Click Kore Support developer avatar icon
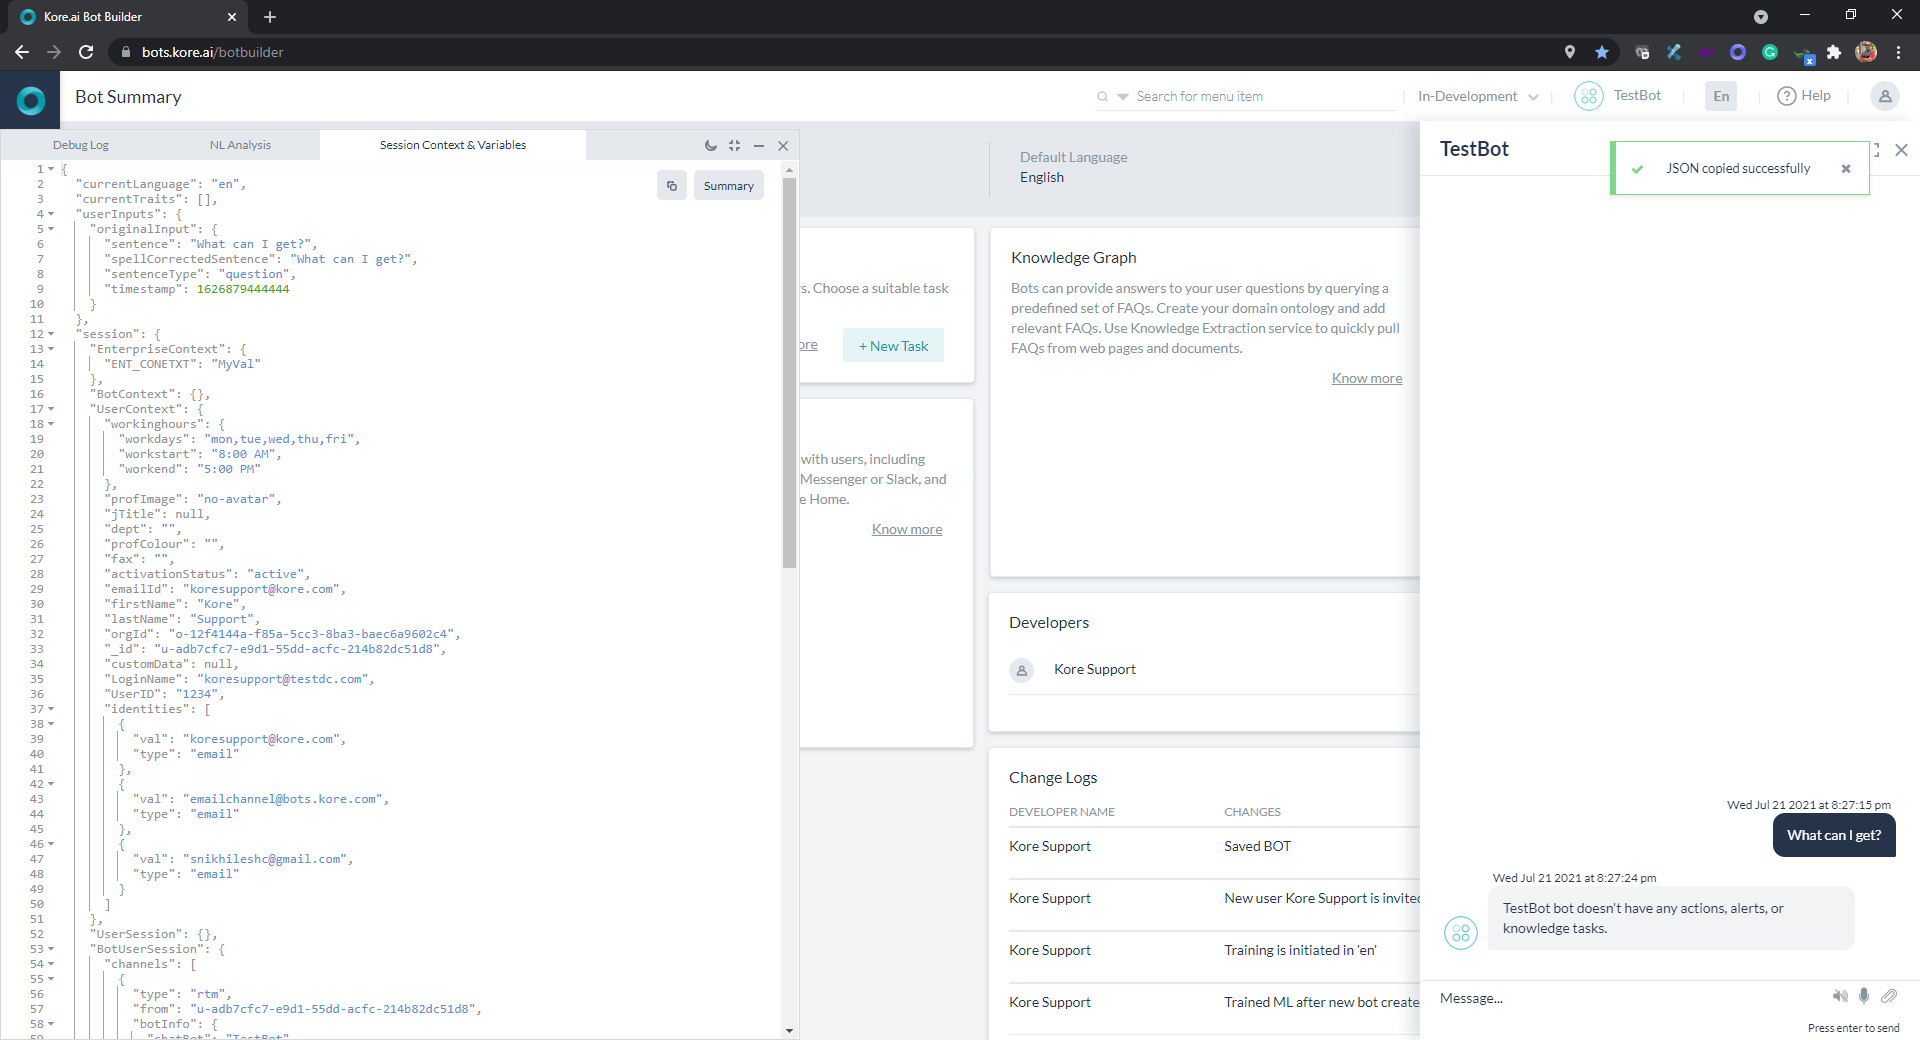1920x1040 pixels. (x=1022, y=671)
